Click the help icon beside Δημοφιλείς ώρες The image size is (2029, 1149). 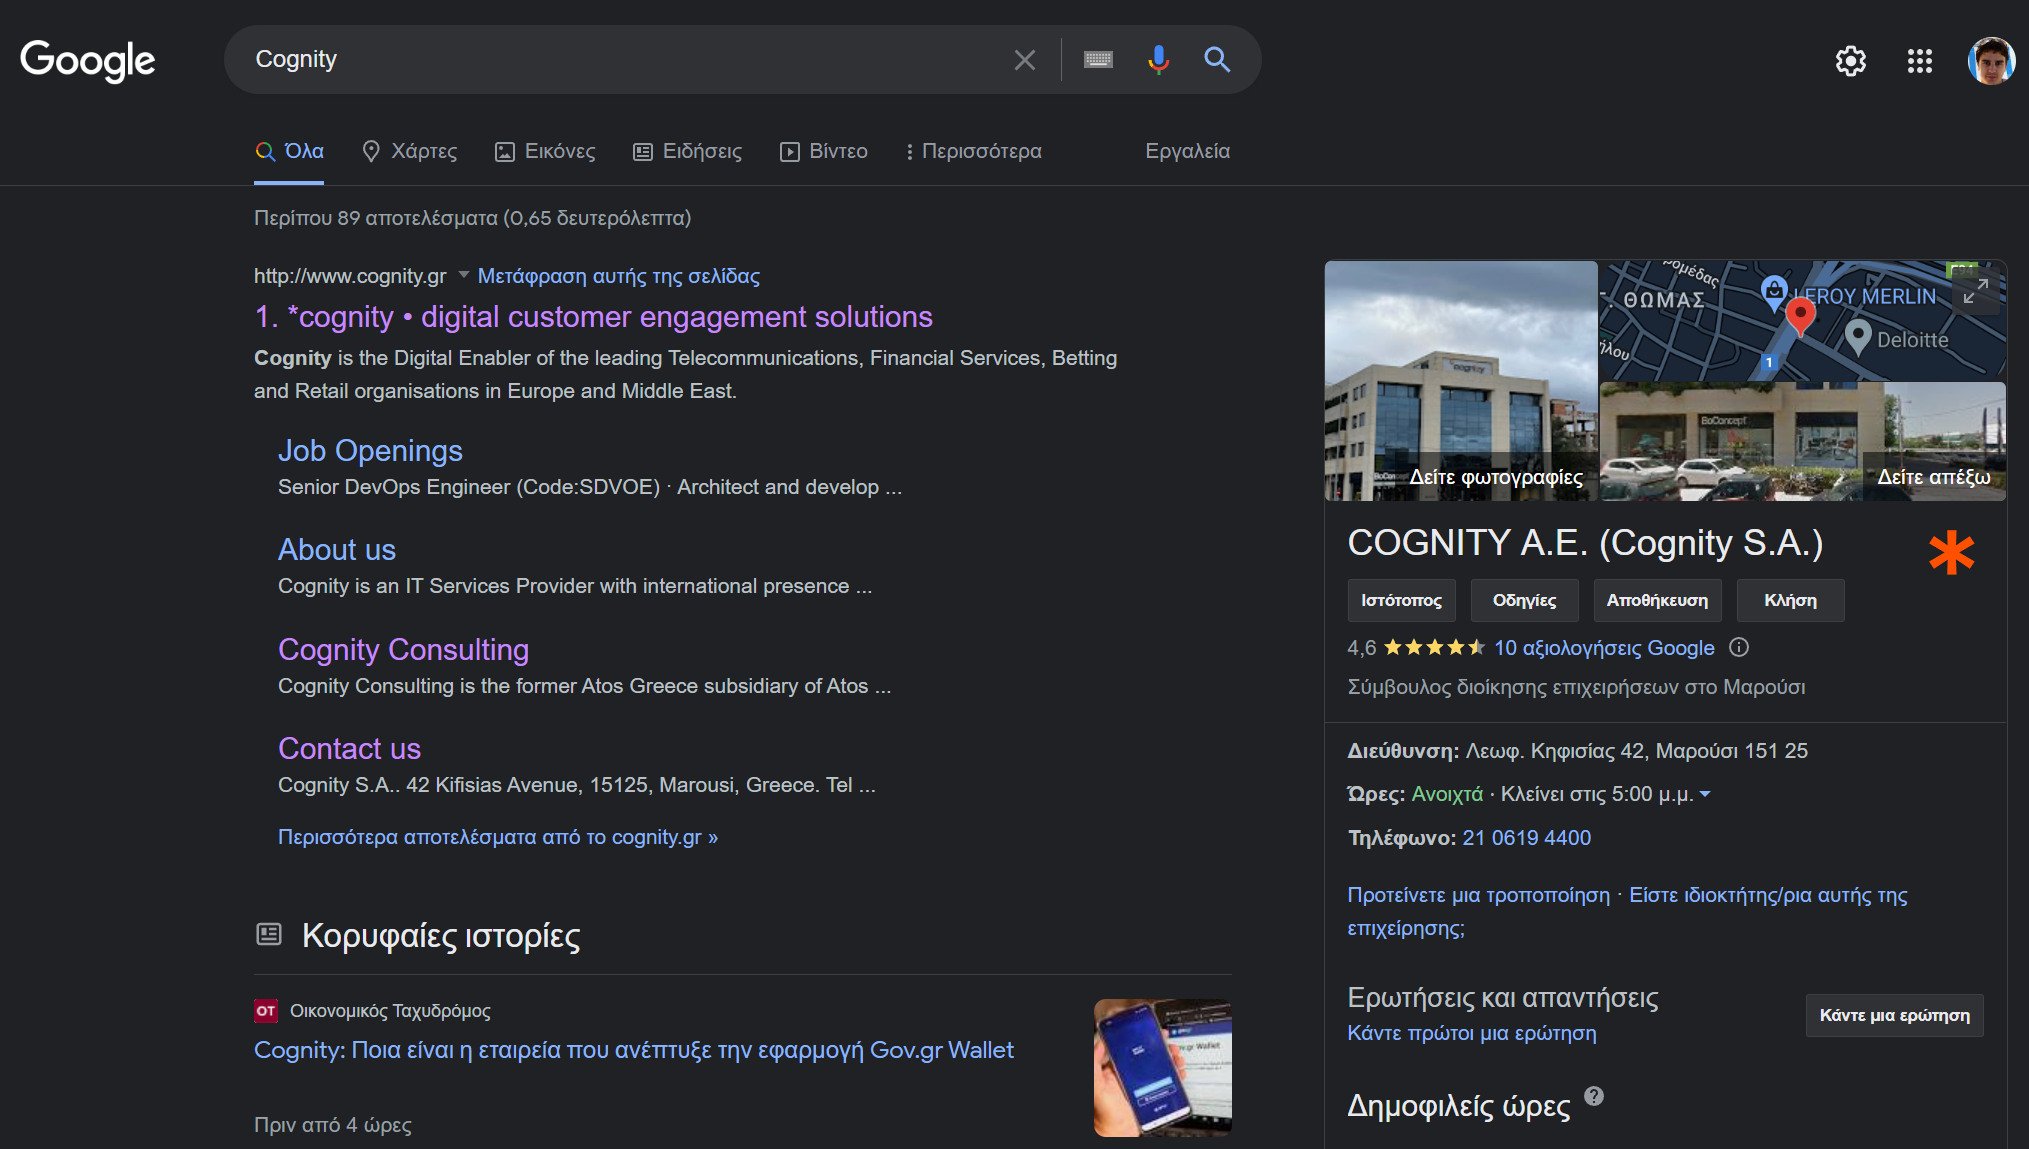1594,1096
